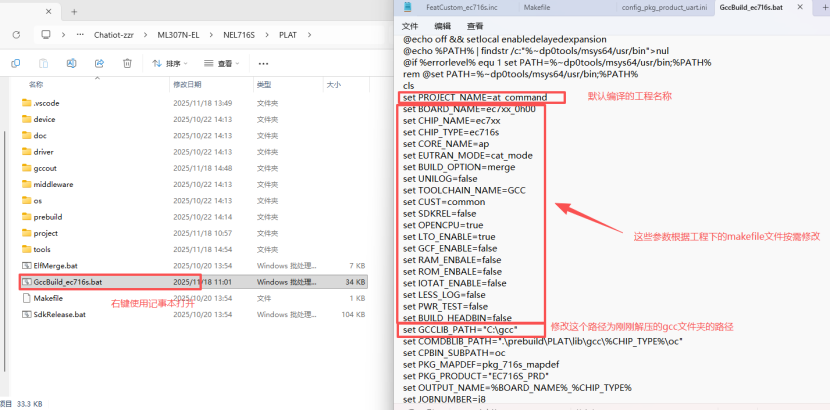Select the middleware folder icon

click(27, 184)
